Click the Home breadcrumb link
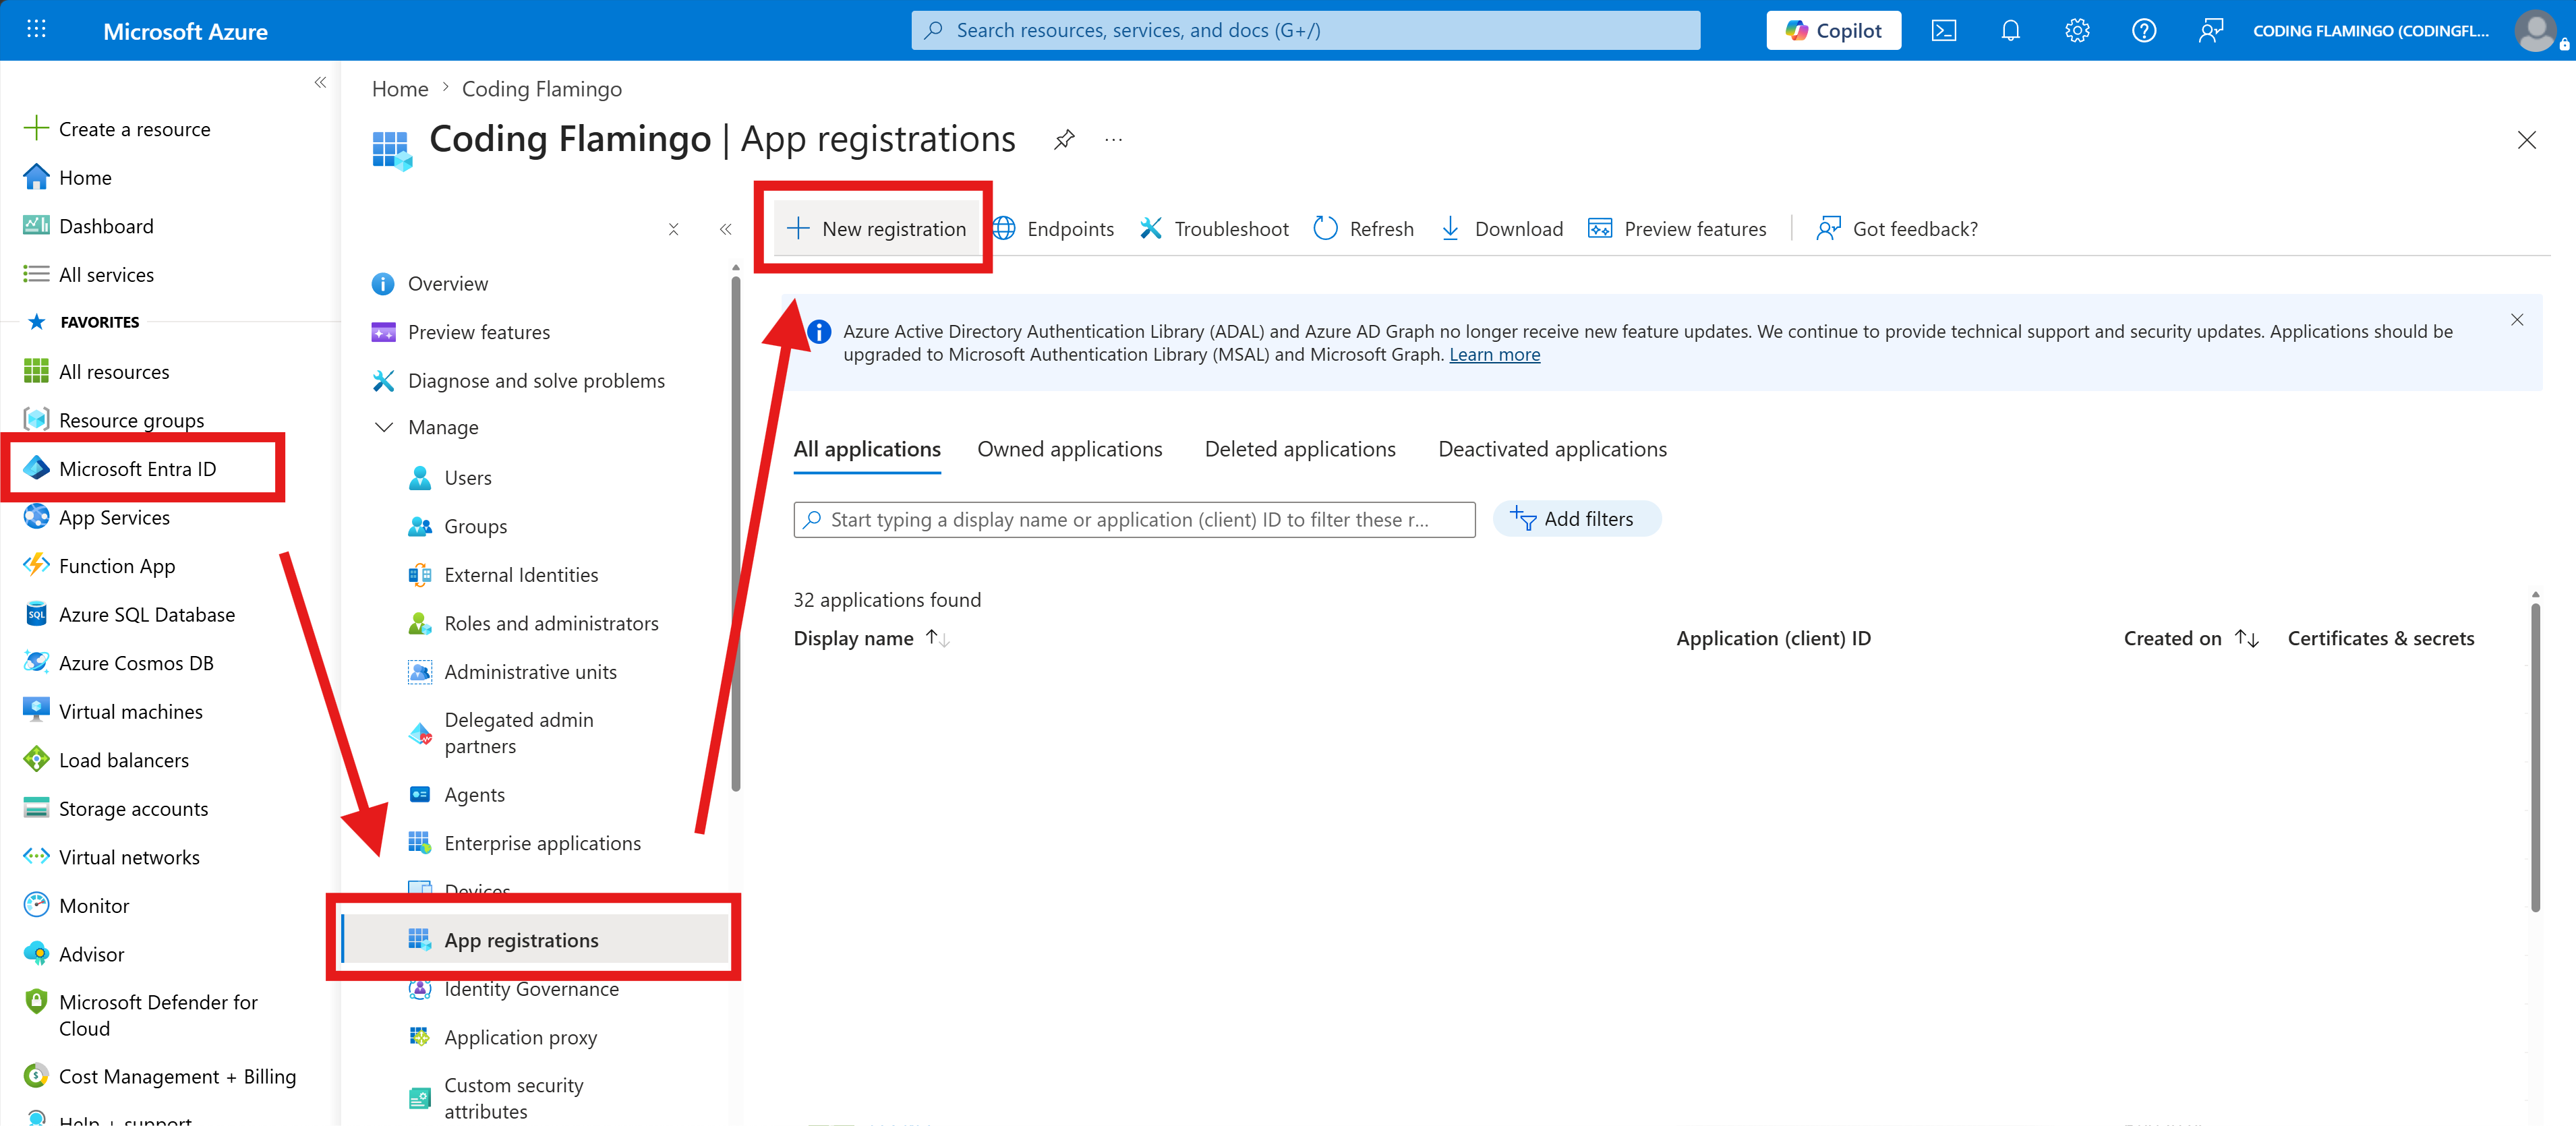The width and height of the screenshot is (2576, 1126). [x=400, y=89]
